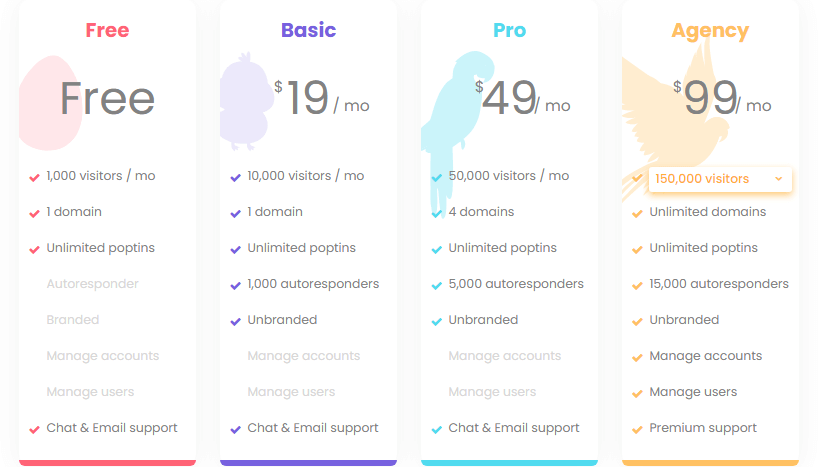821x467 pixels.
Task: Click the pink egg shape icon
Action: 51,103
